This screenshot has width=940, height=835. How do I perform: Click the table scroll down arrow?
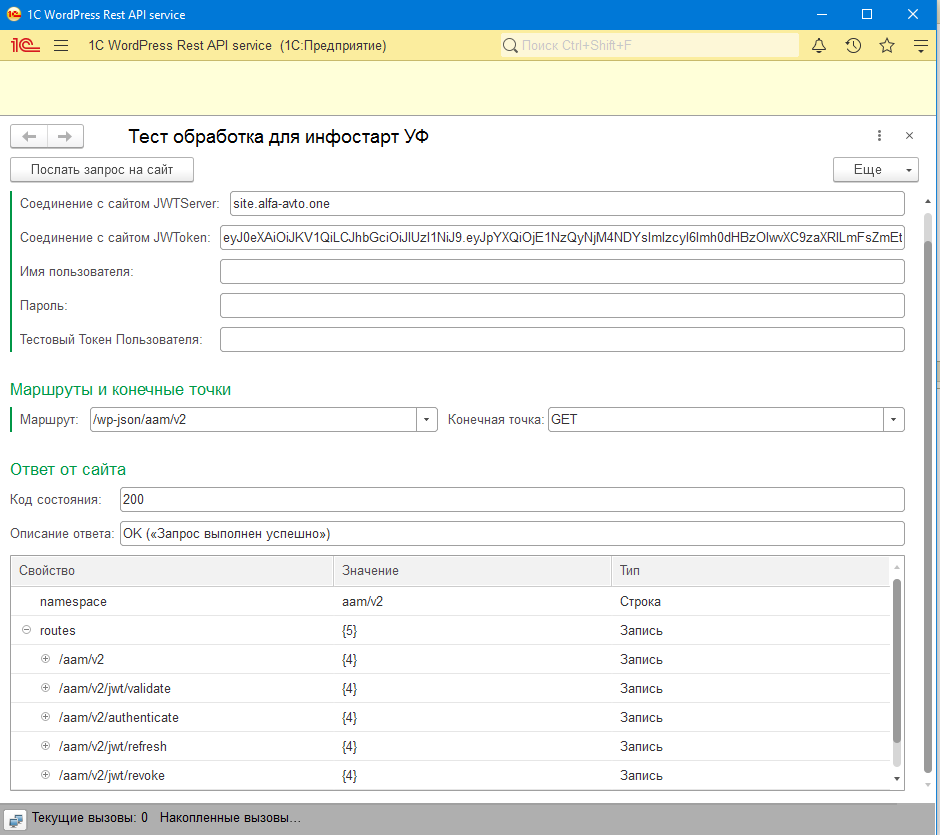[x=897, y=779]
